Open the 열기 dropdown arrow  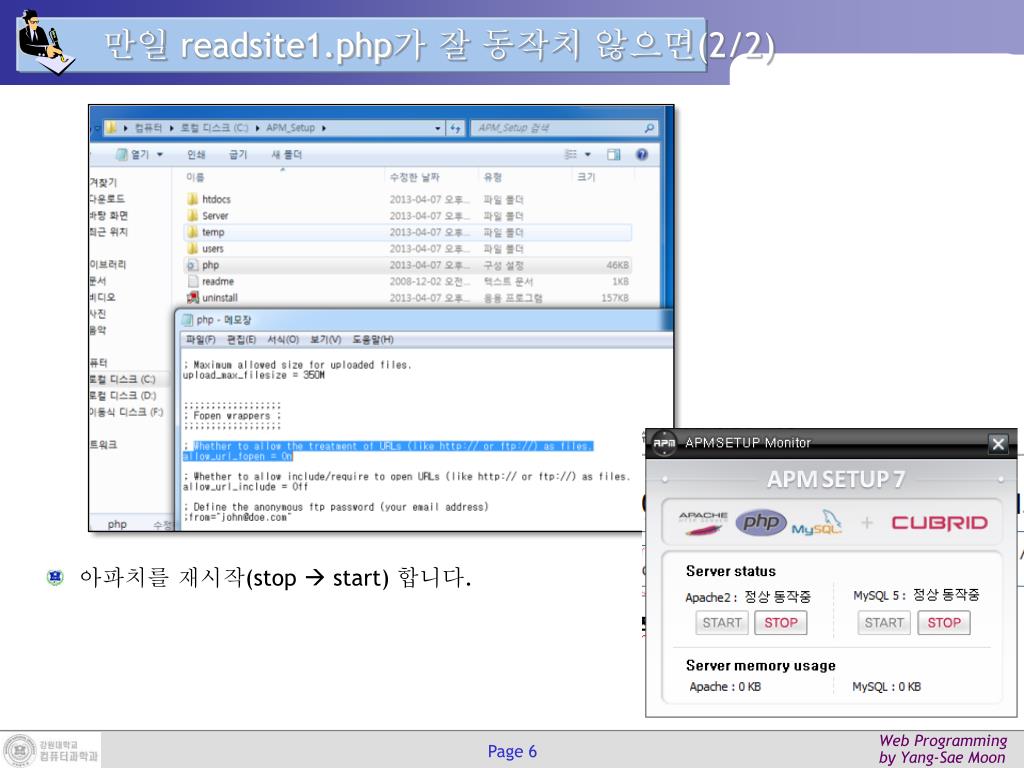pos(160,155)
